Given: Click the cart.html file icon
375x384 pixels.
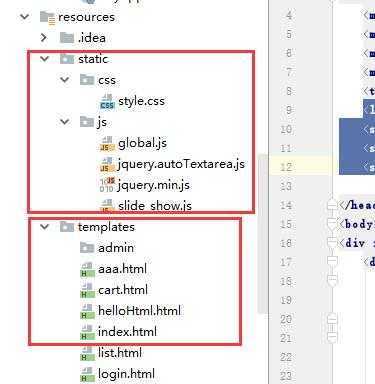Looking at the screenshot, I should pyautogui.click(x=87, y=290).
